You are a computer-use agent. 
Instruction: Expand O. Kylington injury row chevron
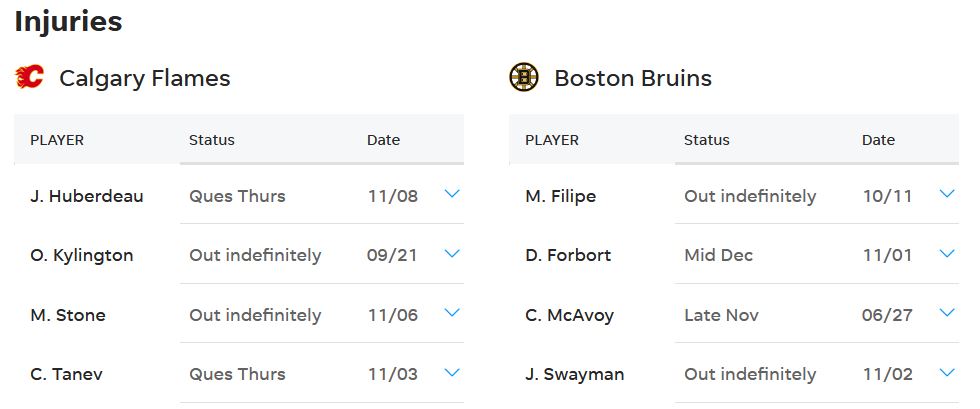(x=452, y=254)
